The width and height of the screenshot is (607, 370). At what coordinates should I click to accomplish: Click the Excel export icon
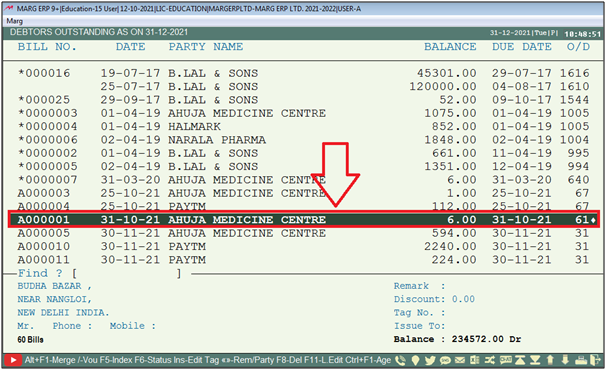click(475, 360)
